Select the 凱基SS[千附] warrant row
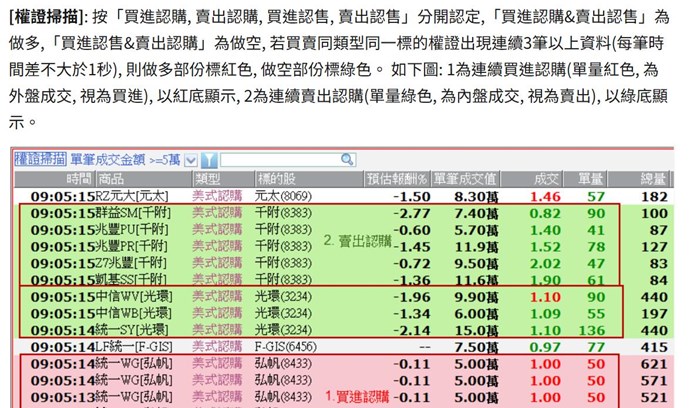The image size is (690, 408). (x=343, y=279)
